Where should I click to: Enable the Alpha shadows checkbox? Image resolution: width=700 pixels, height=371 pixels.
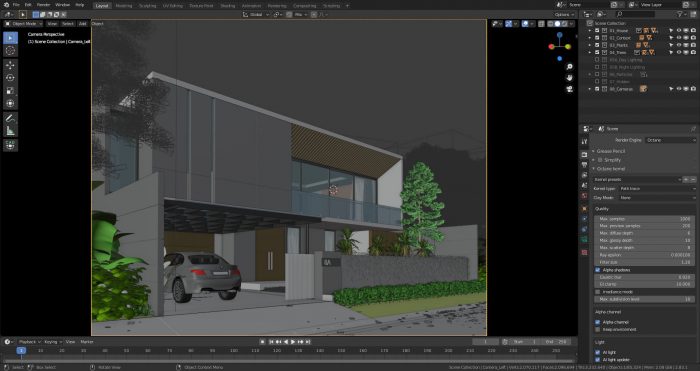[598, 270]
